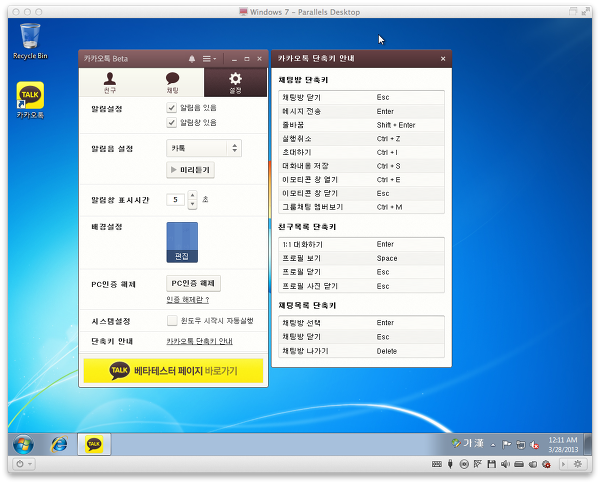Close the 카카오톡 단축키 안내 window
600x484 pixels.
pos(443,59)
